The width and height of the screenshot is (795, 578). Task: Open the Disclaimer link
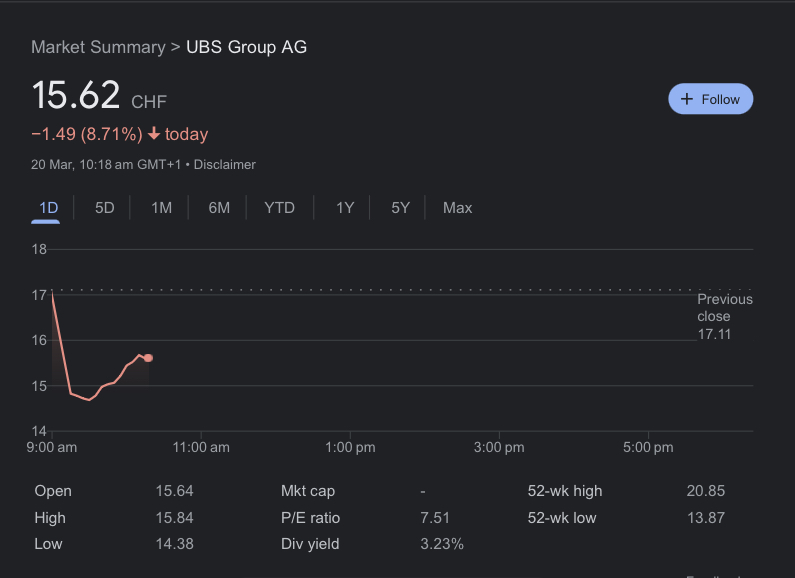click(224, 164)
